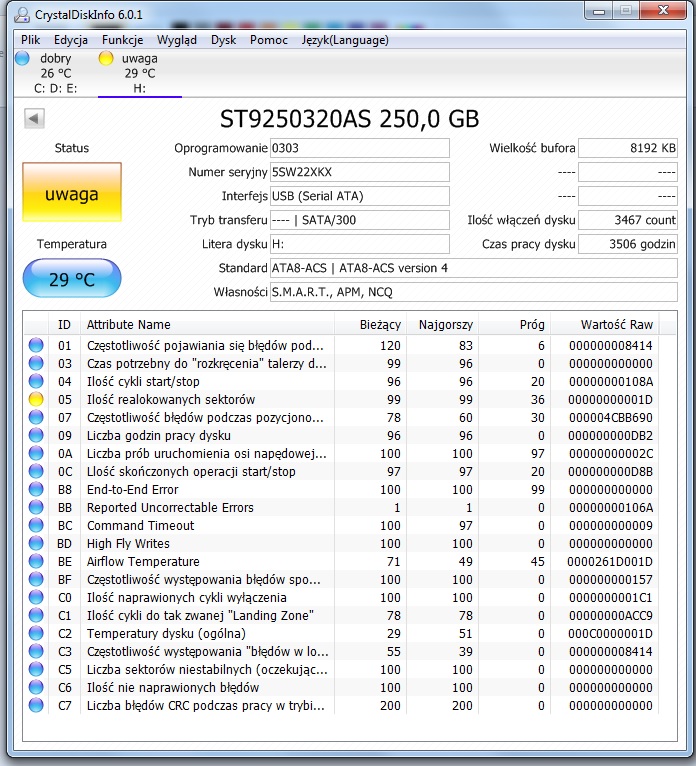Screen dimensions: 696x766
Task: Click the yellow status circle for disk H:
Action: coord(106,58)
